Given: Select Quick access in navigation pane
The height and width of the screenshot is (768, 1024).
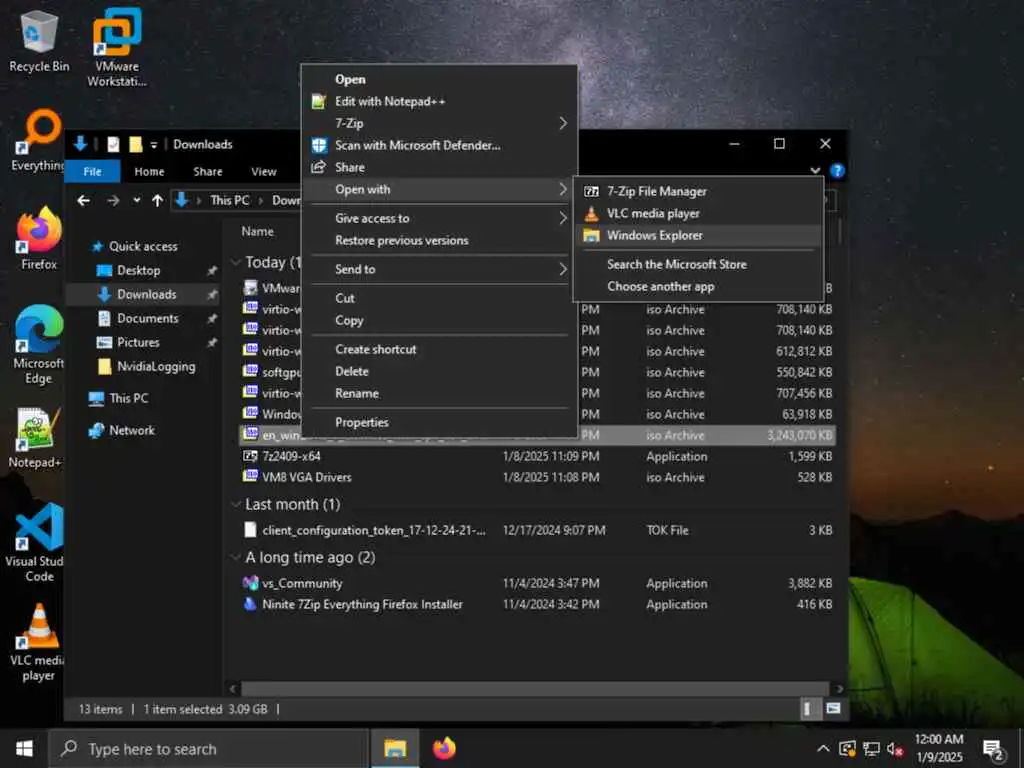Looking at the screenshot, I should pyautogui.click(x=143, y=246).
